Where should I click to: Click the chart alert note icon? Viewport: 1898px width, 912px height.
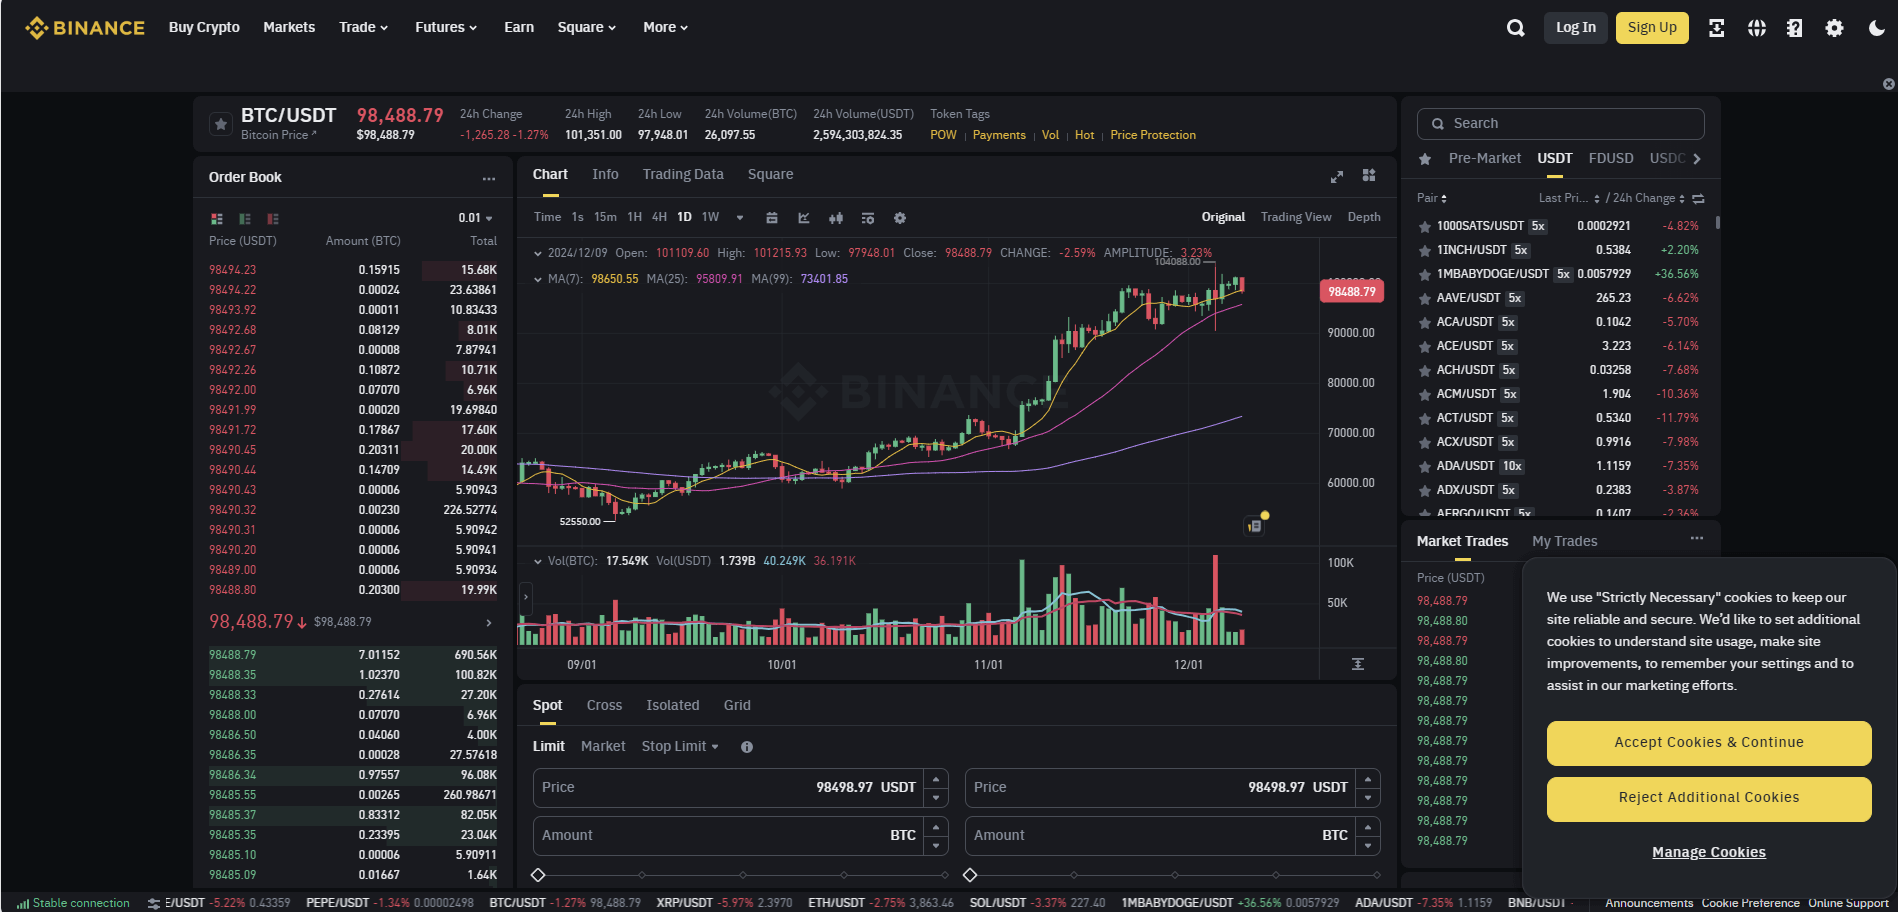coord(1255,525)
